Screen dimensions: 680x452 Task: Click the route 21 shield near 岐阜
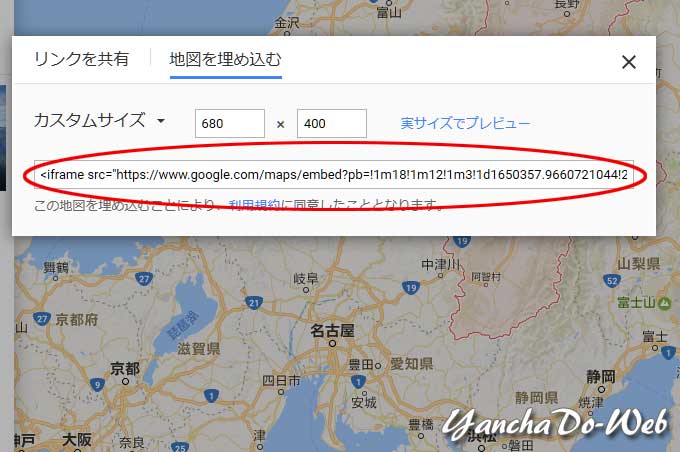[254, 302]
